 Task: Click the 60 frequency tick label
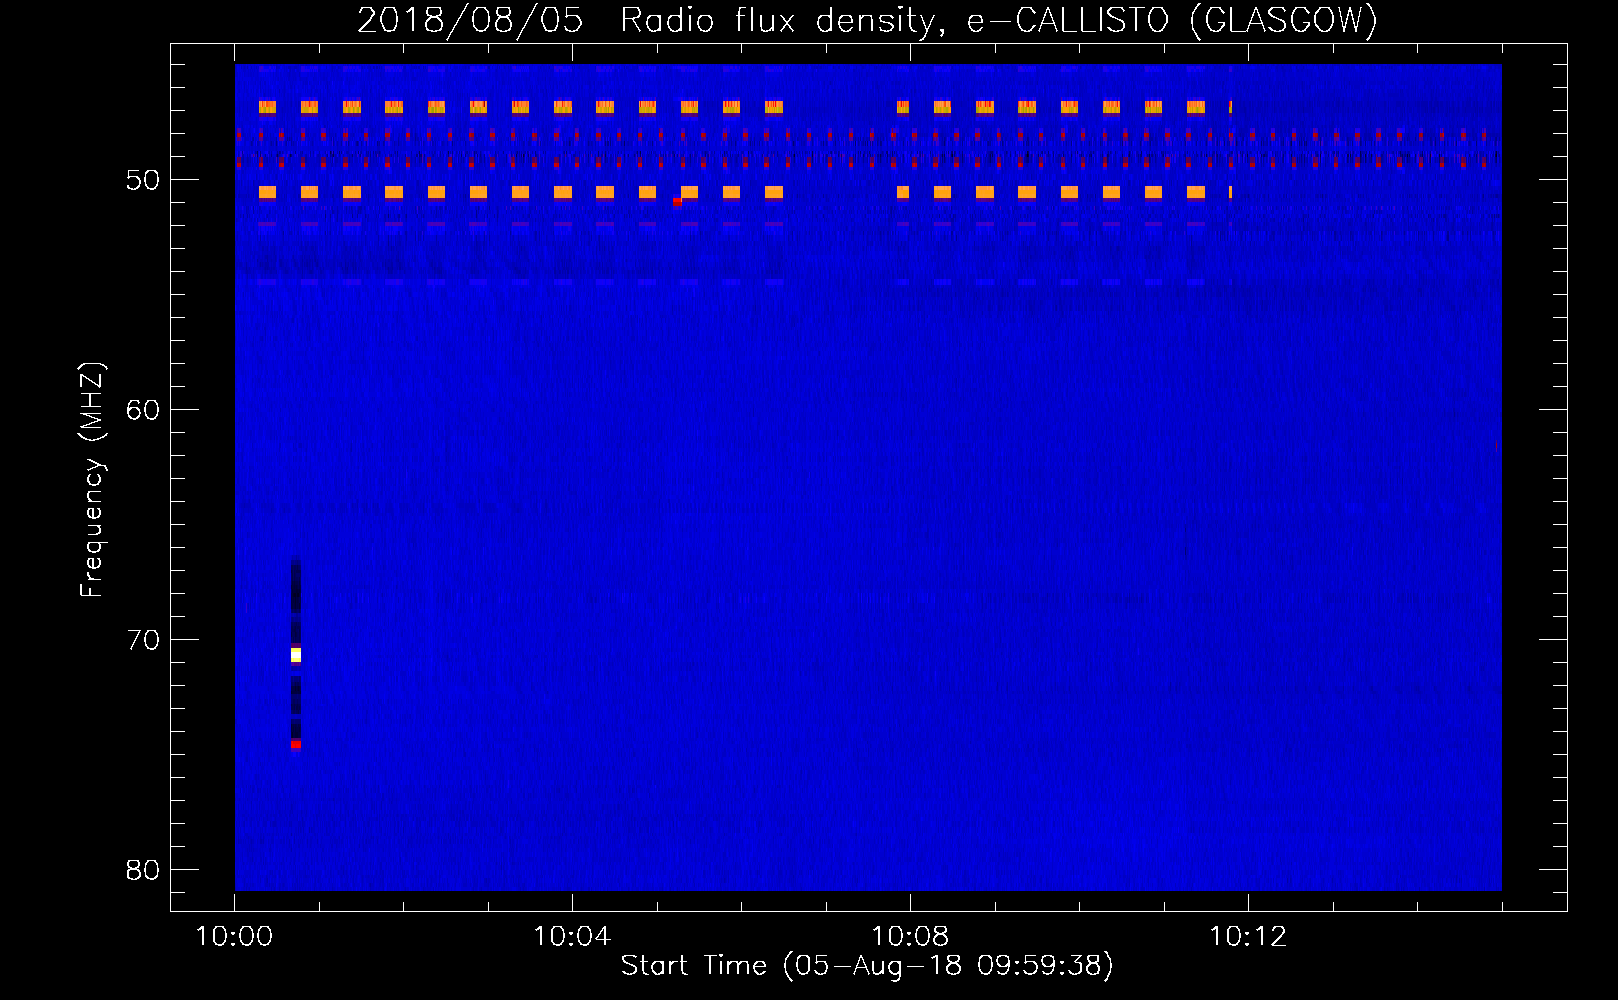142,410
